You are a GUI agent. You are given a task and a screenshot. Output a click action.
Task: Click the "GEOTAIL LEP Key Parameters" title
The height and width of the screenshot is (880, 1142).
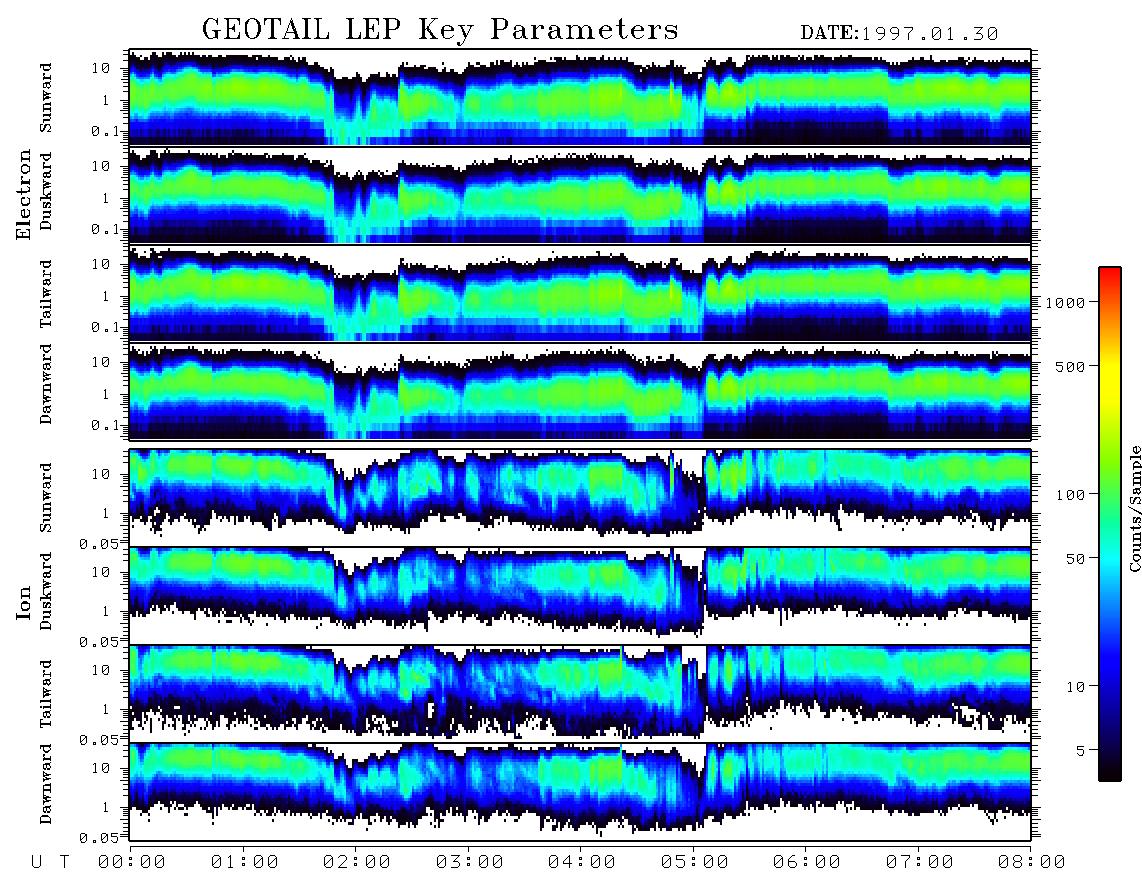440,30
